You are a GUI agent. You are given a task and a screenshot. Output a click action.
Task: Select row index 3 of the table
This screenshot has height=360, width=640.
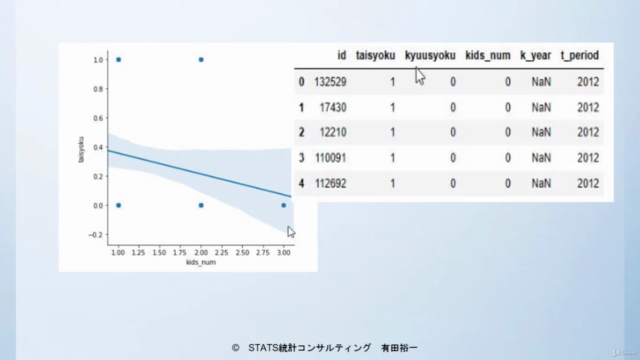[x=301, y=158]
